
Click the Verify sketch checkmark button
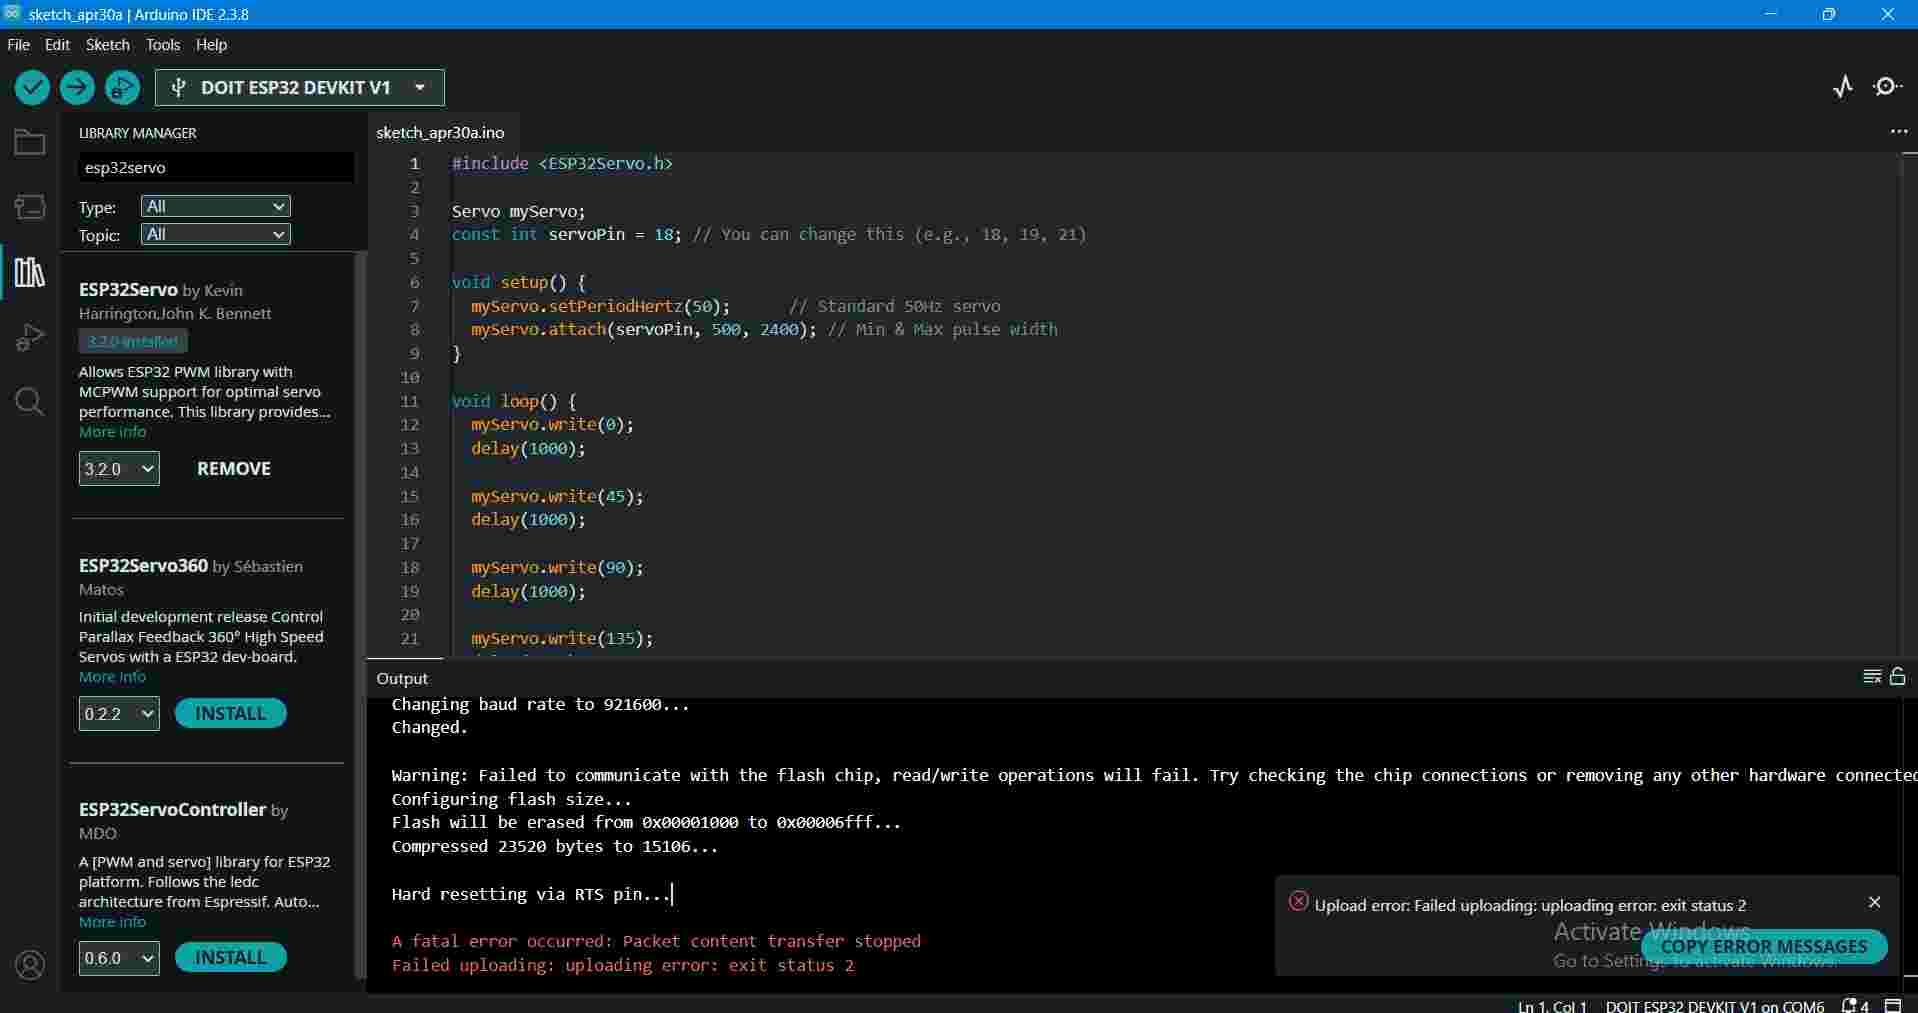click(32, 88)
